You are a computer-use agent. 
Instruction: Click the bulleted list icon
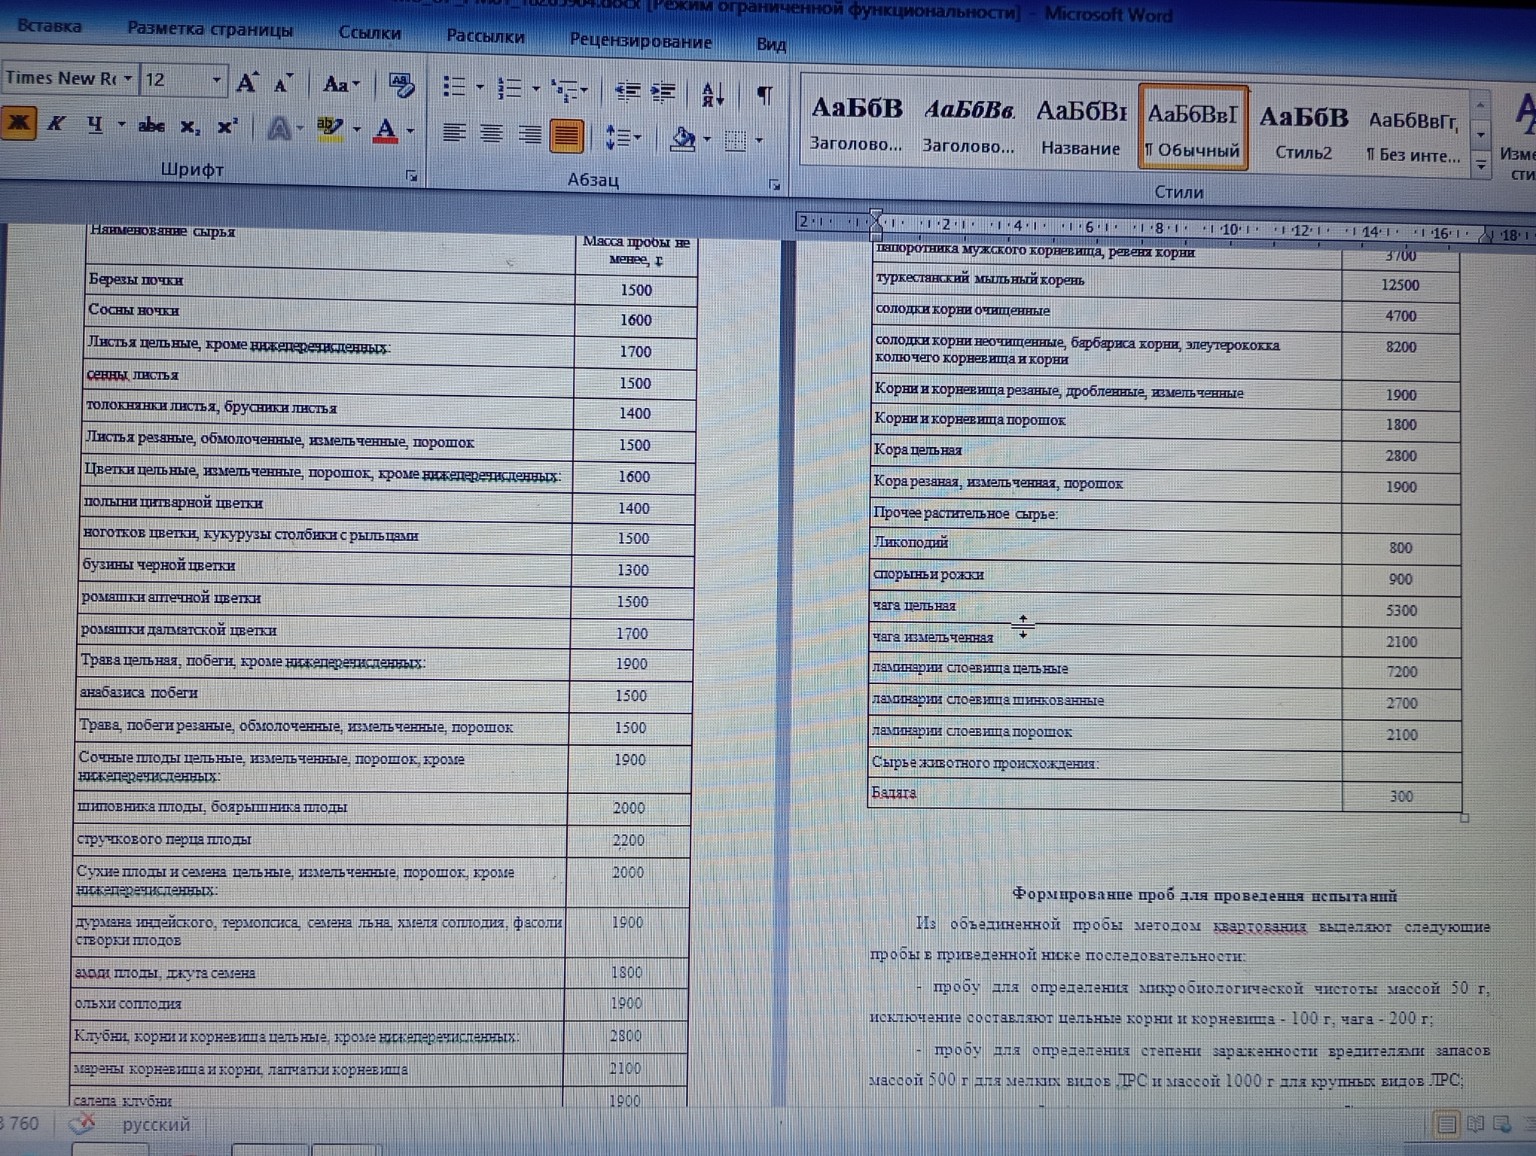click(454, 88)
